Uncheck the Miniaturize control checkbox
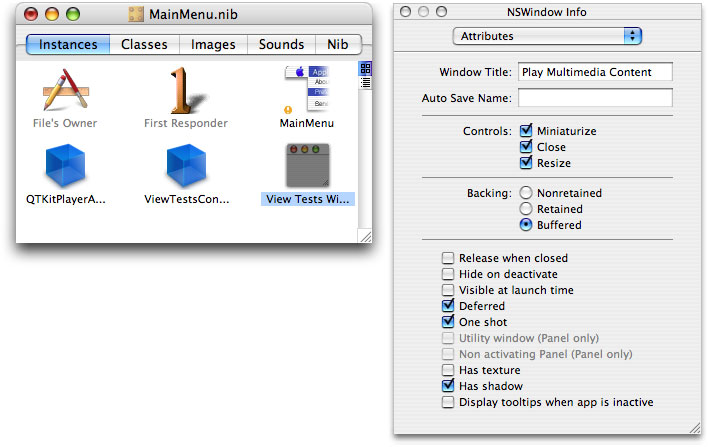 pyautogui.click(x=526, y=130)
